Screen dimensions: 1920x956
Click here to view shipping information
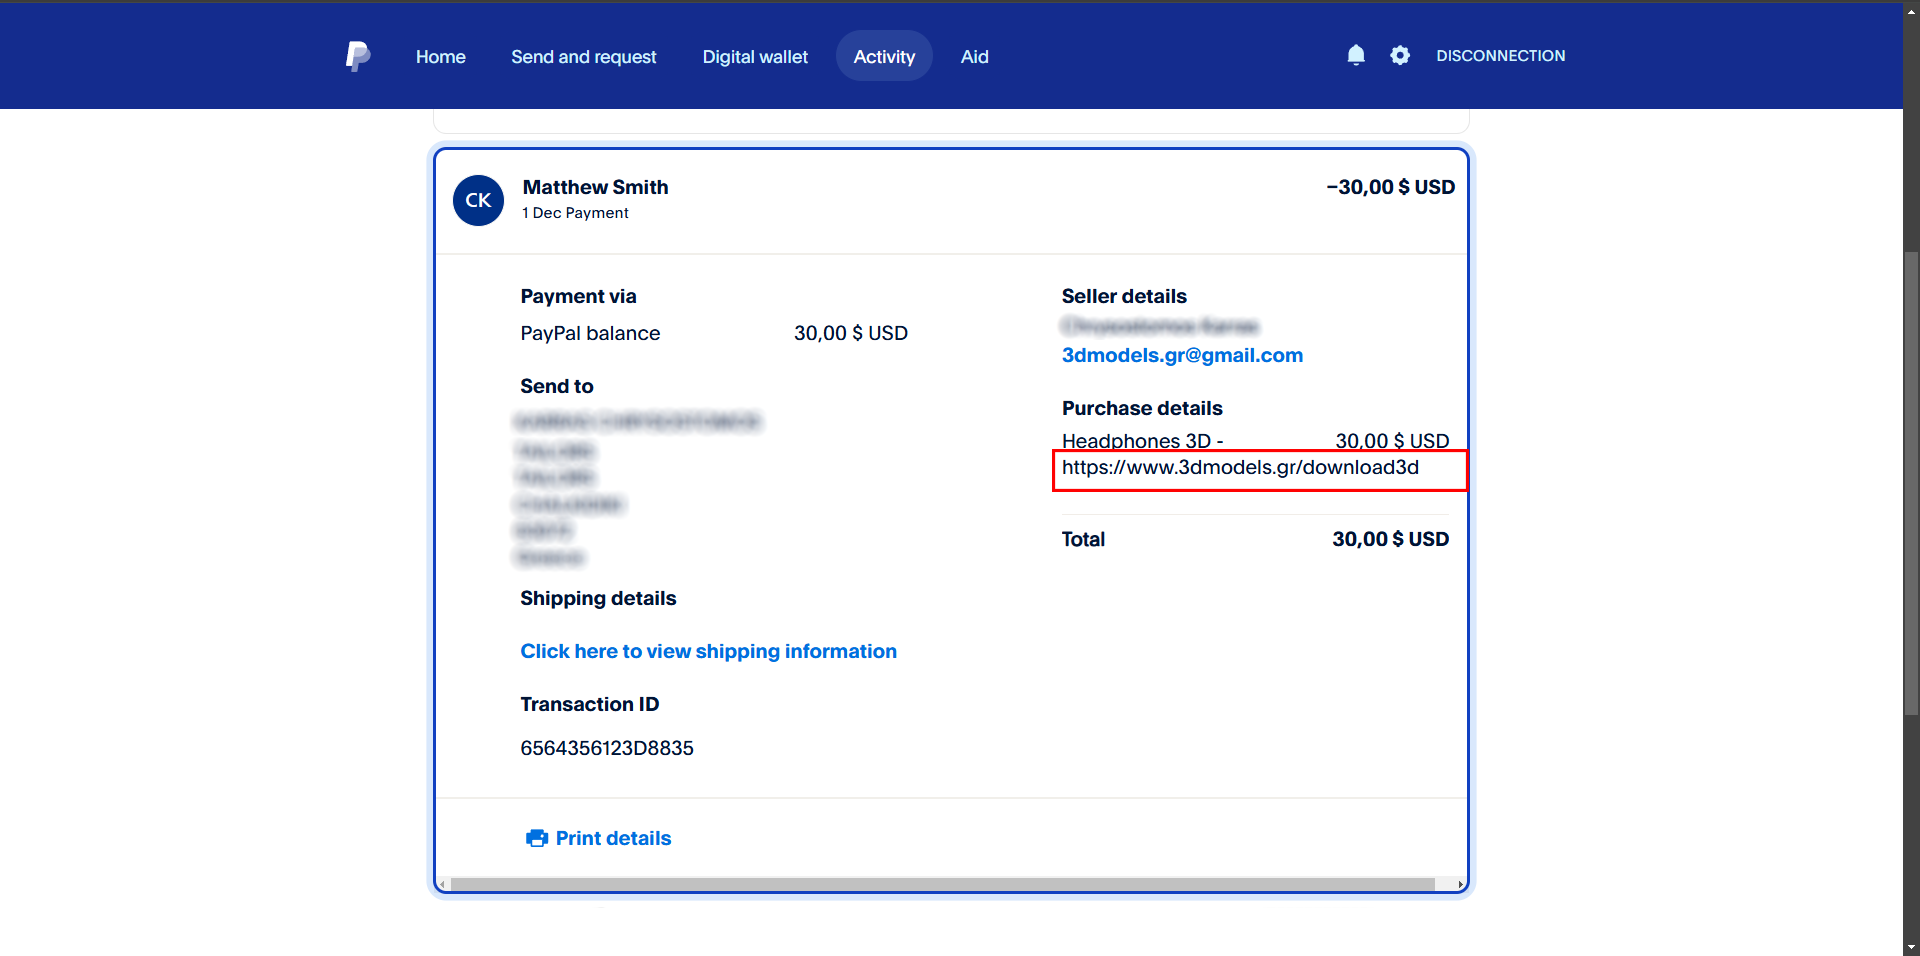[x=708, y=651]
